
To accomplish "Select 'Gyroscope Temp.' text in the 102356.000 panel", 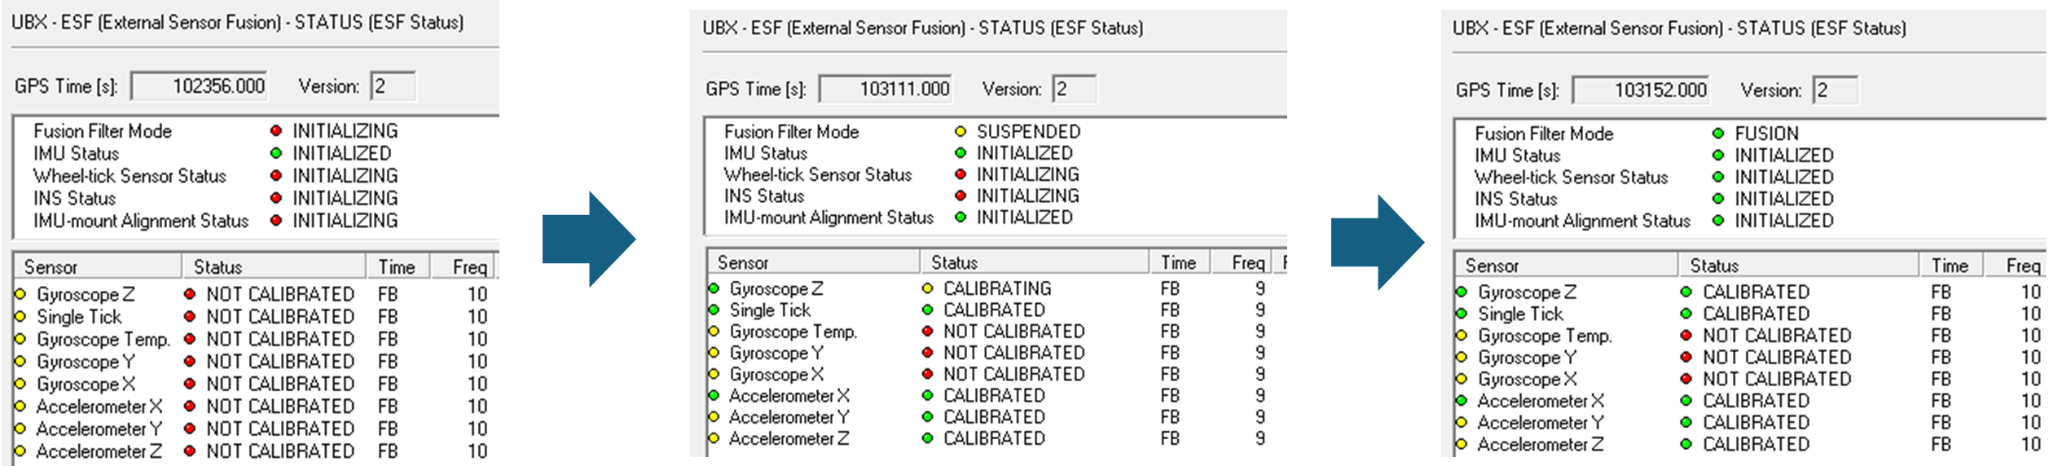I will pos(104,339).
